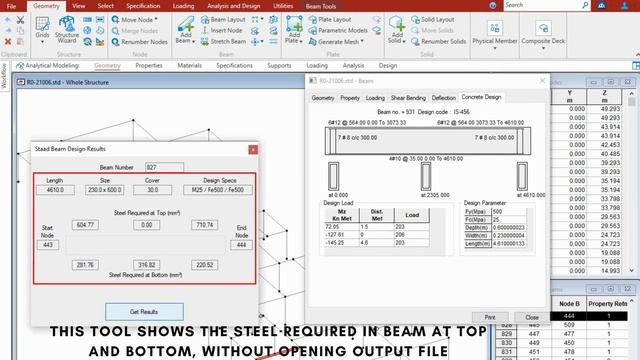This screenshot has height=360, width=640.
Task: Open Plate Layout
Action: pyautogui.click(x=330, y=20)
